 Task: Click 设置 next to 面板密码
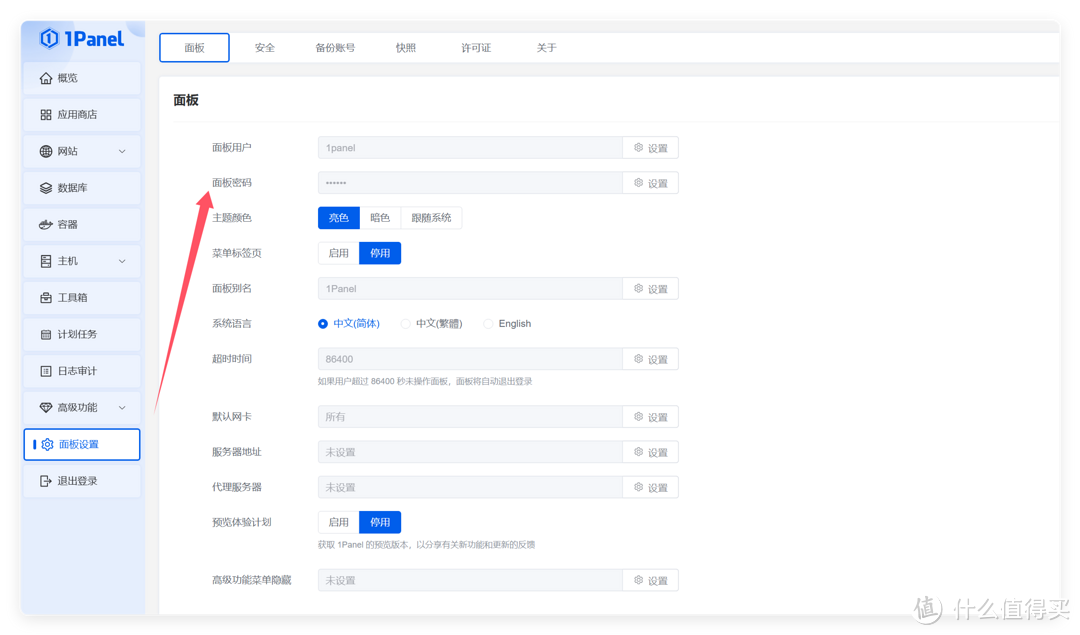point(650,182)
